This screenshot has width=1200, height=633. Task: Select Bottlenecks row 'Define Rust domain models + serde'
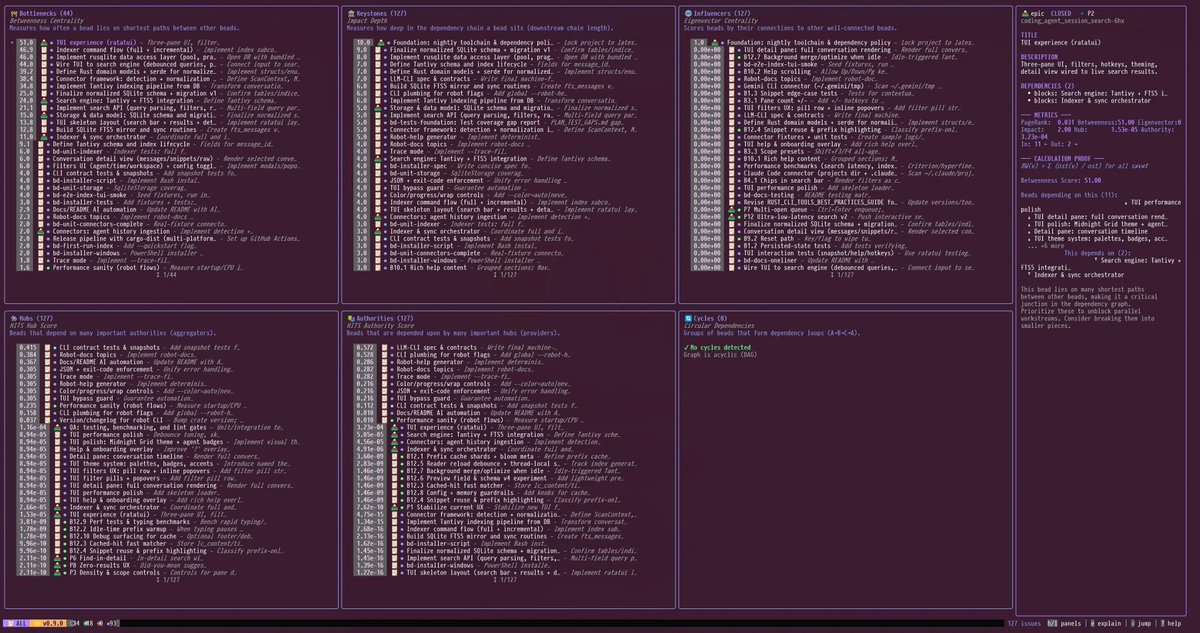coord(160,72)
